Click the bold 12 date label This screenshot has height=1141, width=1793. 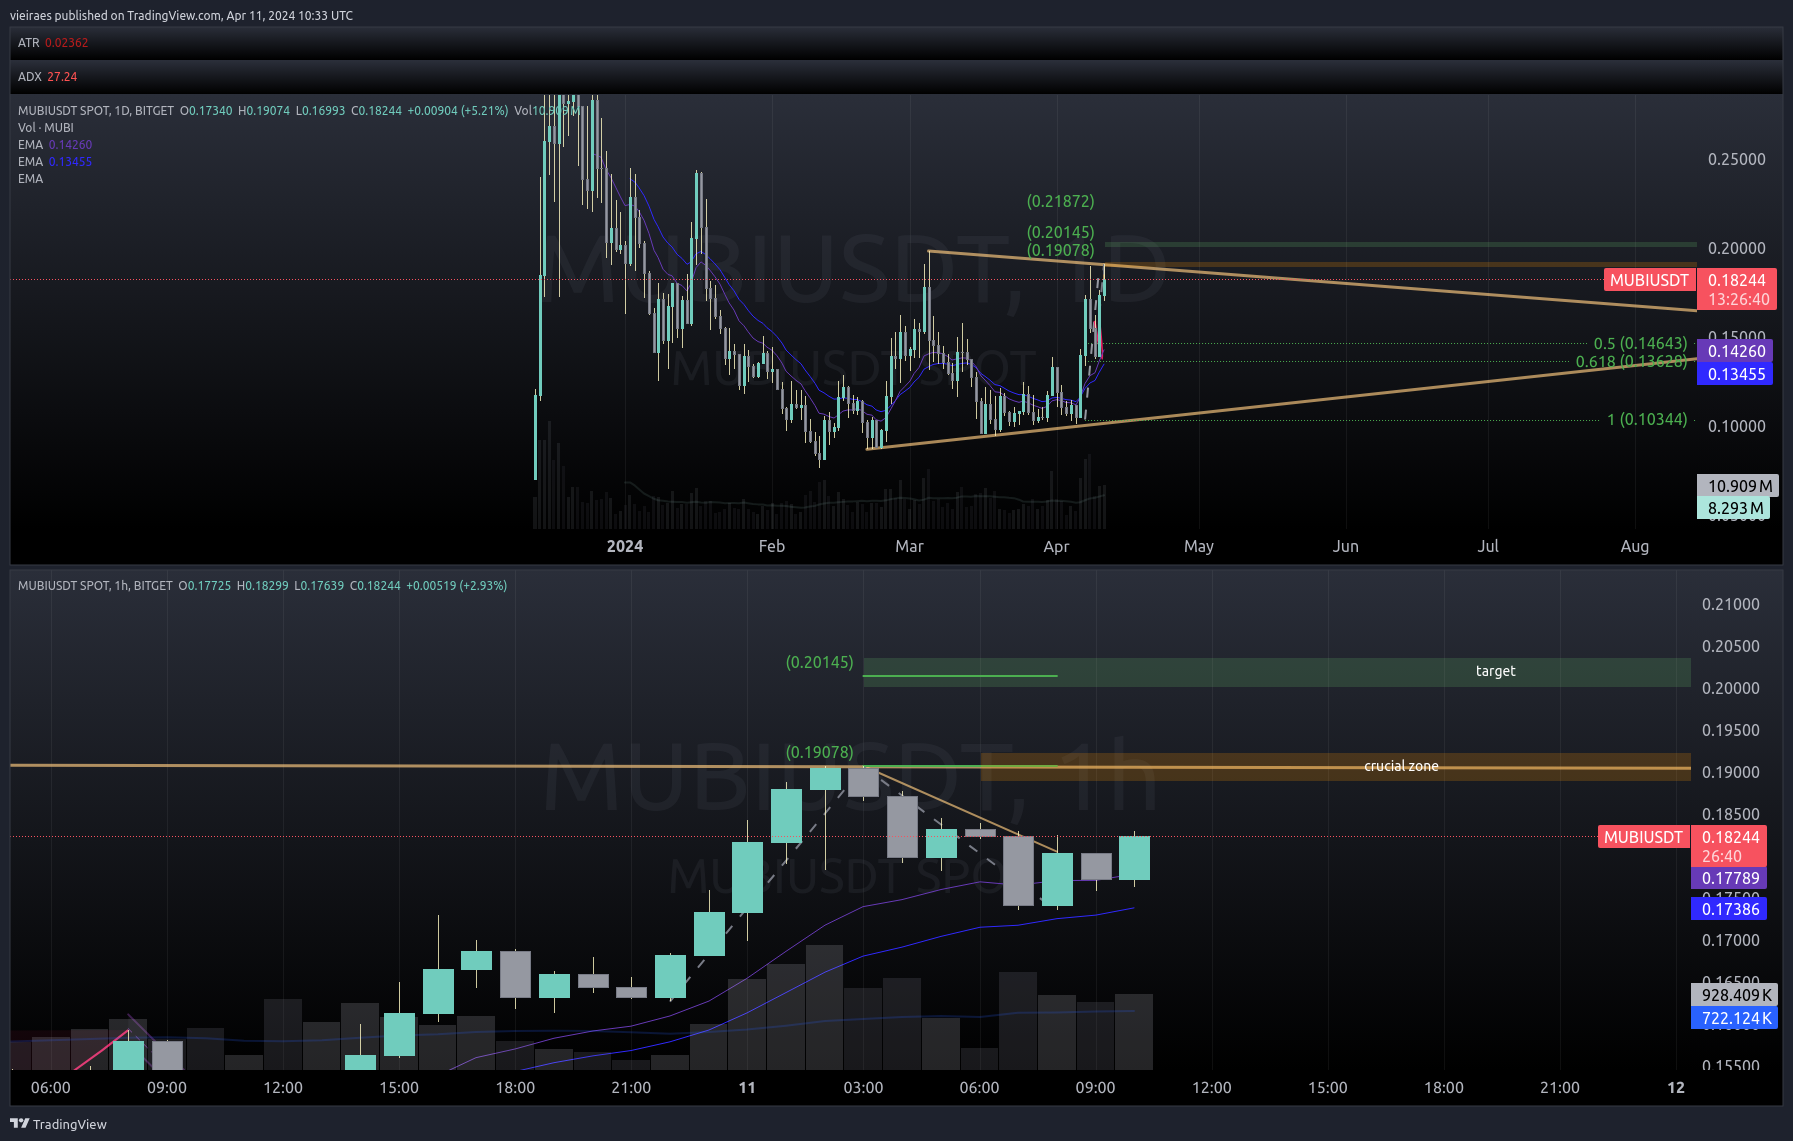(x=1676, y=1088)
